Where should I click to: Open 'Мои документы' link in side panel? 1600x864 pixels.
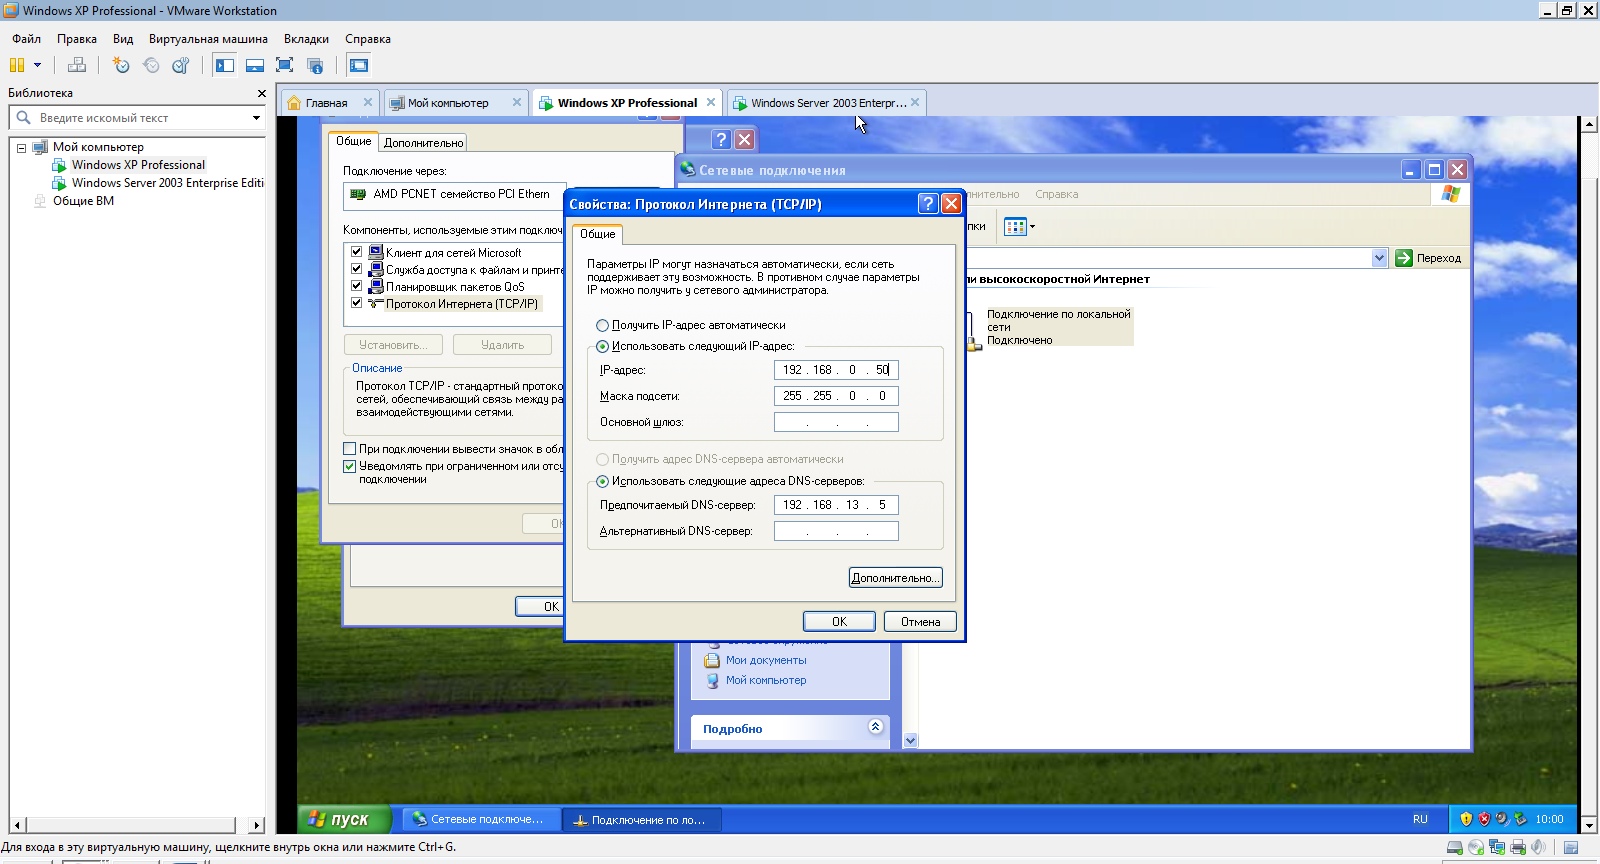click(x=766, y=660)
